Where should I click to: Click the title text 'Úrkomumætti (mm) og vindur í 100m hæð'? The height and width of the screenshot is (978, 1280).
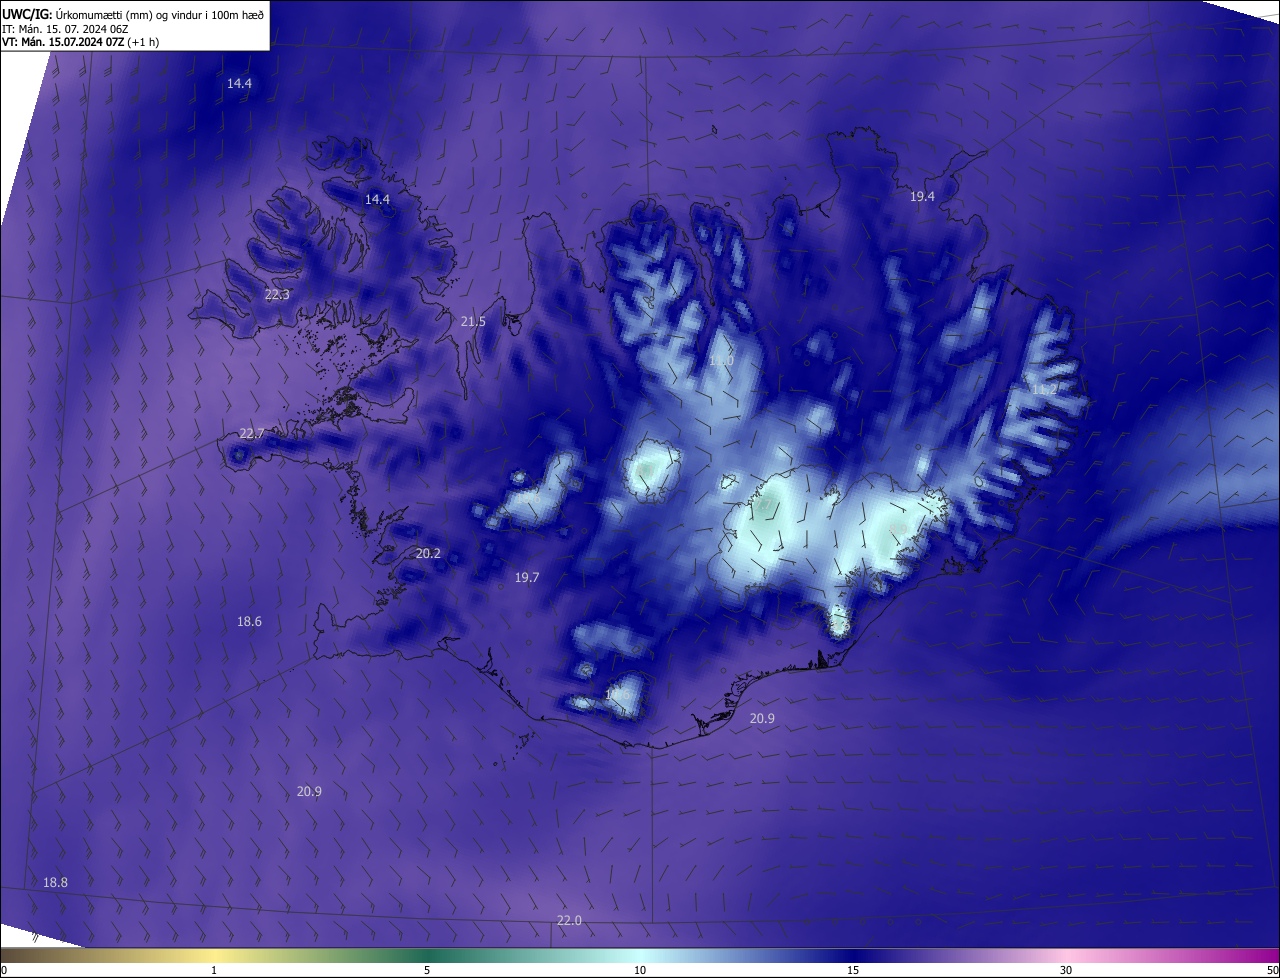(x=162, y=14)
